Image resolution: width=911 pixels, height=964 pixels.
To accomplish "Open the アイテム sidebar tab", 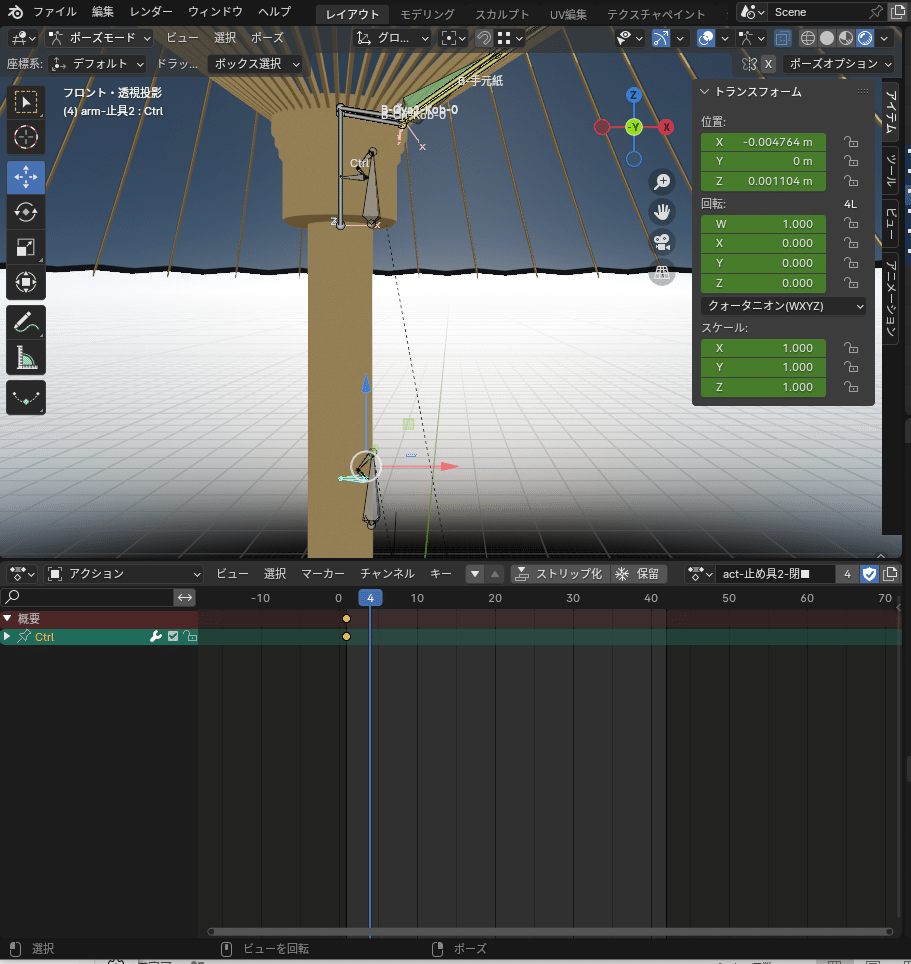I will (891, 111).
